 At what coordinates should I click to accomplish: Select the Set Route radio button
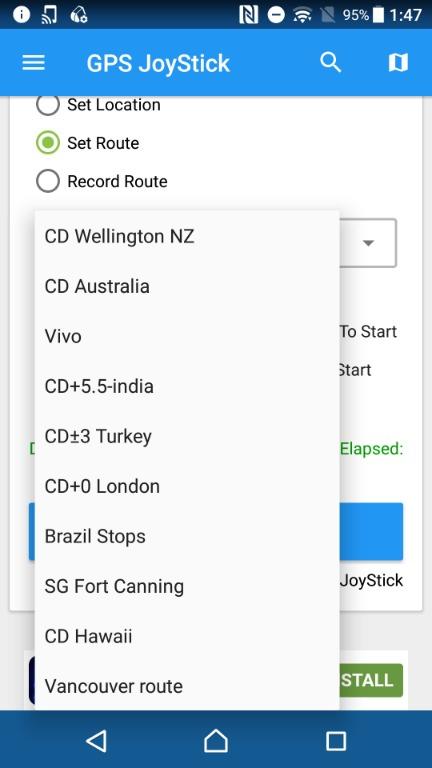coord(48,143)
